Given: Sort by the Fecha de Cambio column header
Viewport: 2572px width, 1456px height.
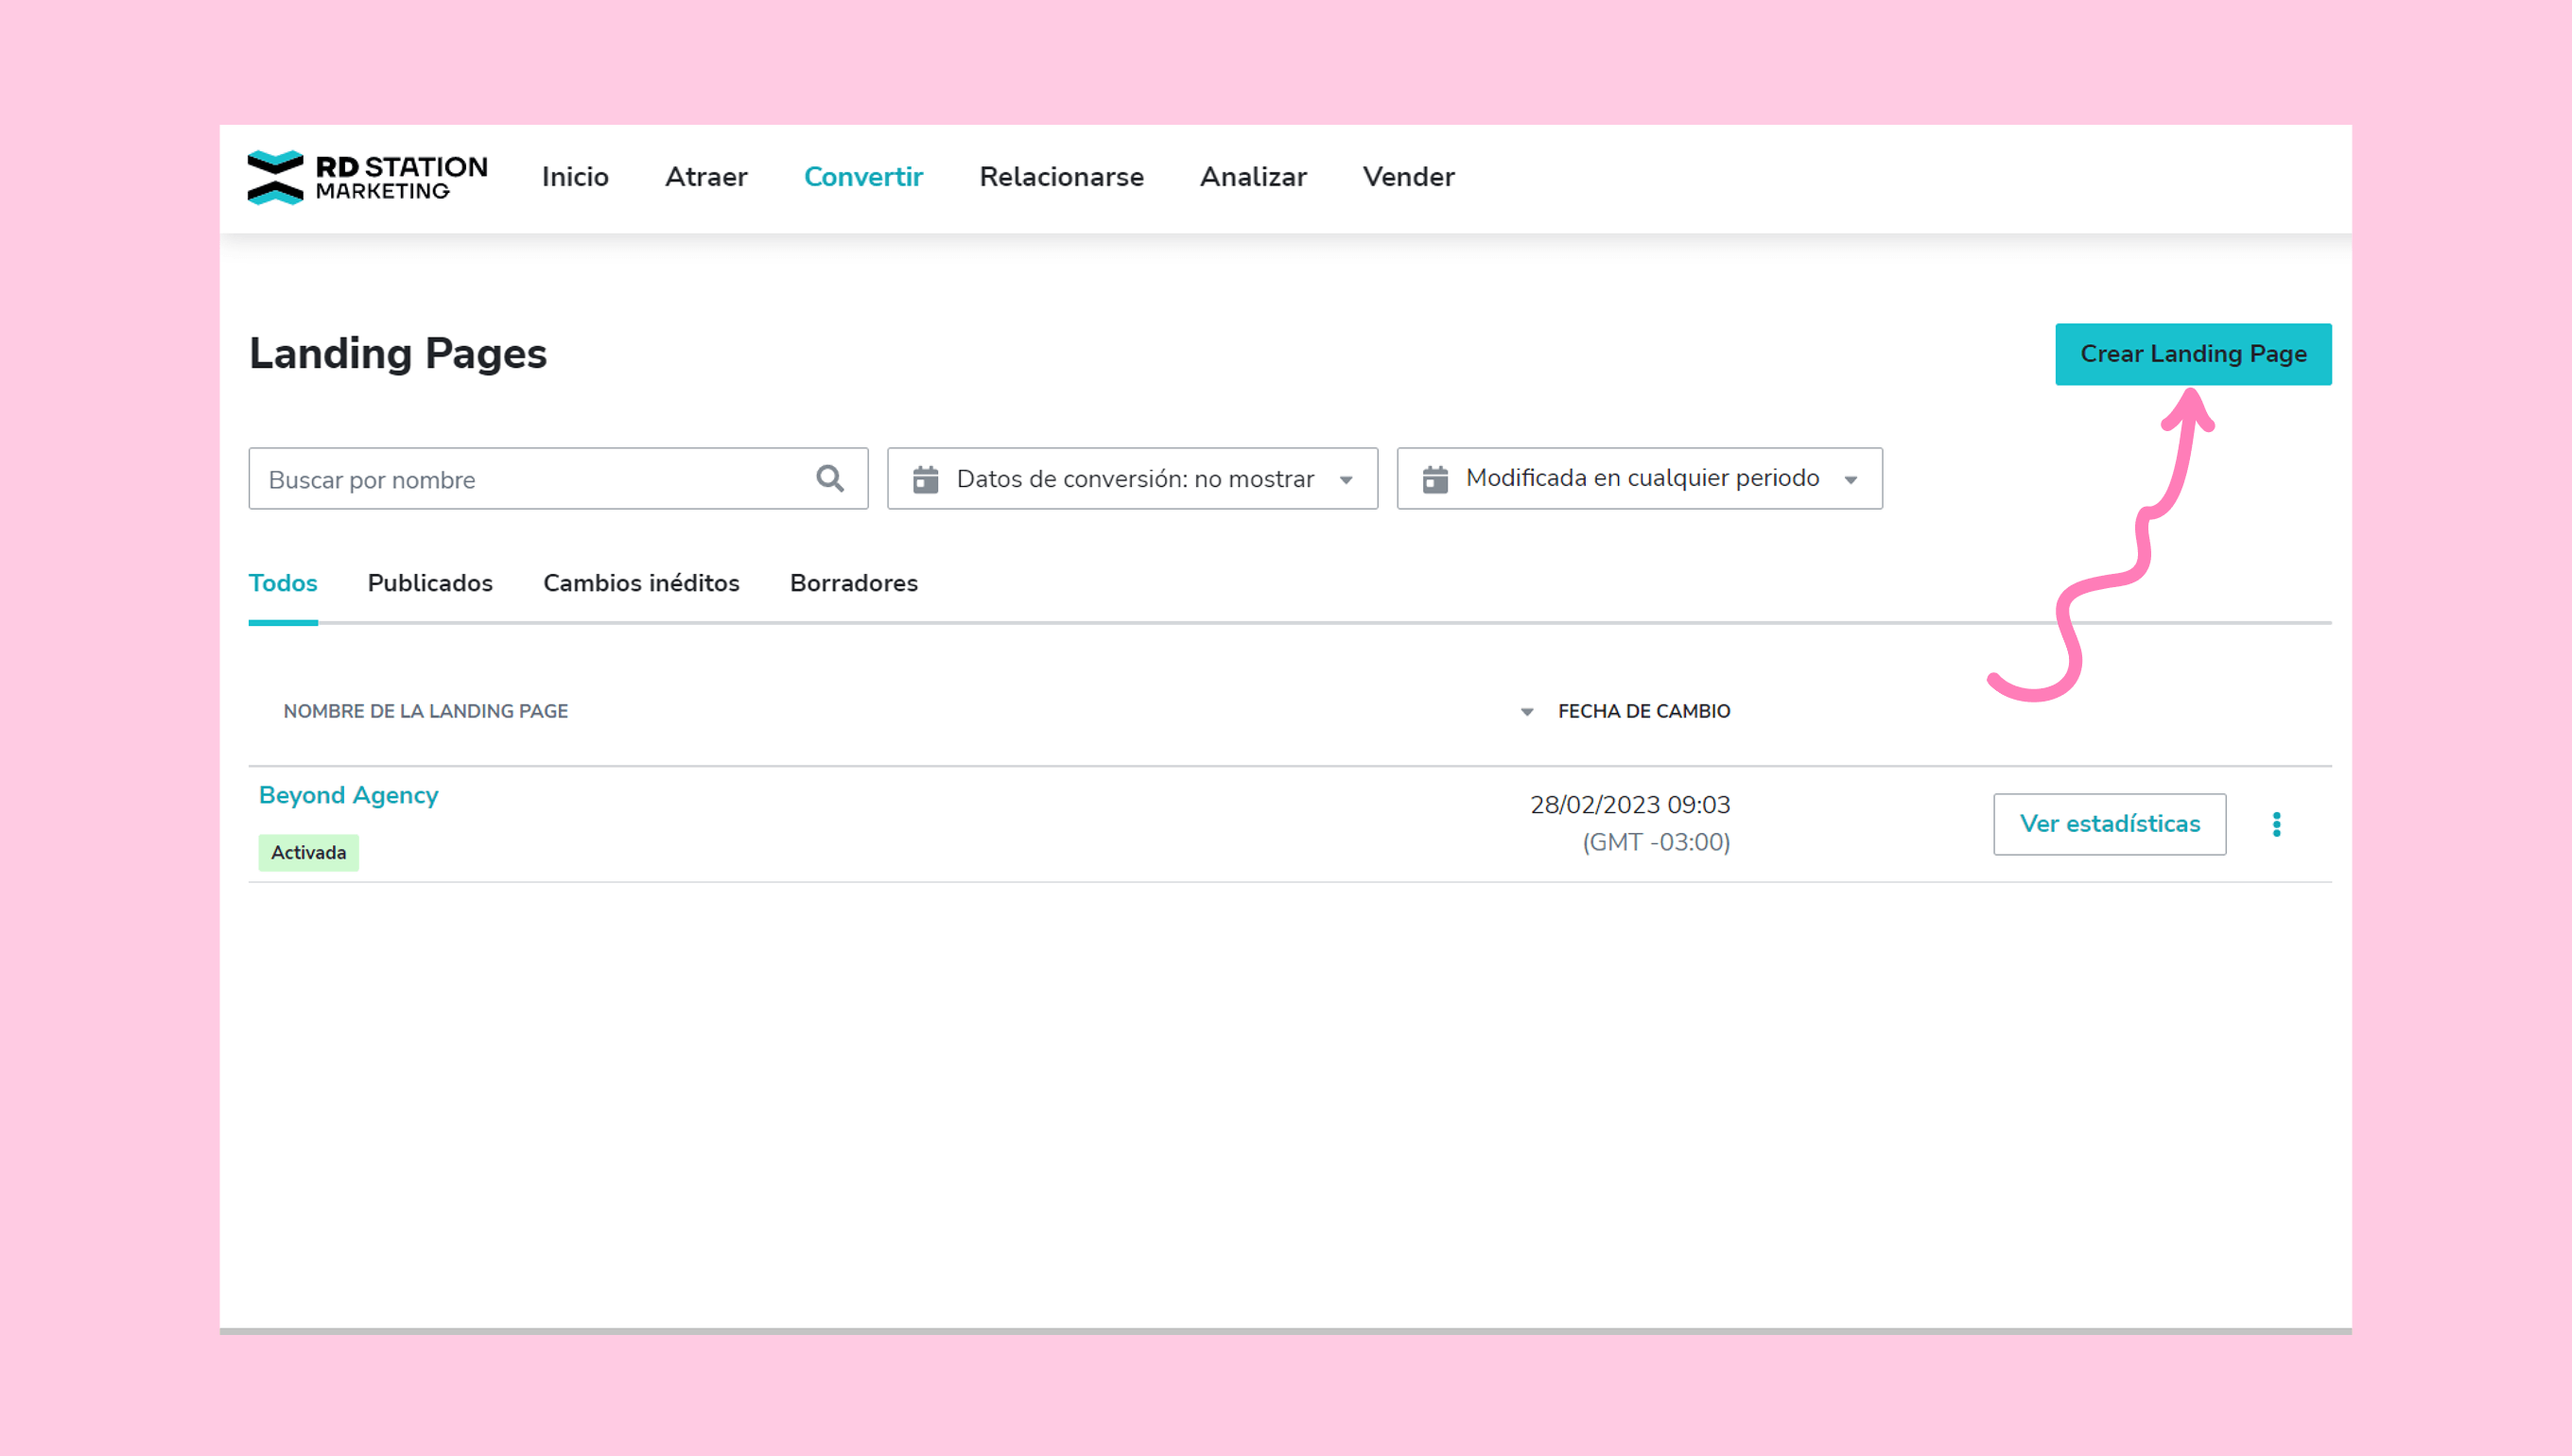Looking at the screenshot, I should [x=1643, y=711].
